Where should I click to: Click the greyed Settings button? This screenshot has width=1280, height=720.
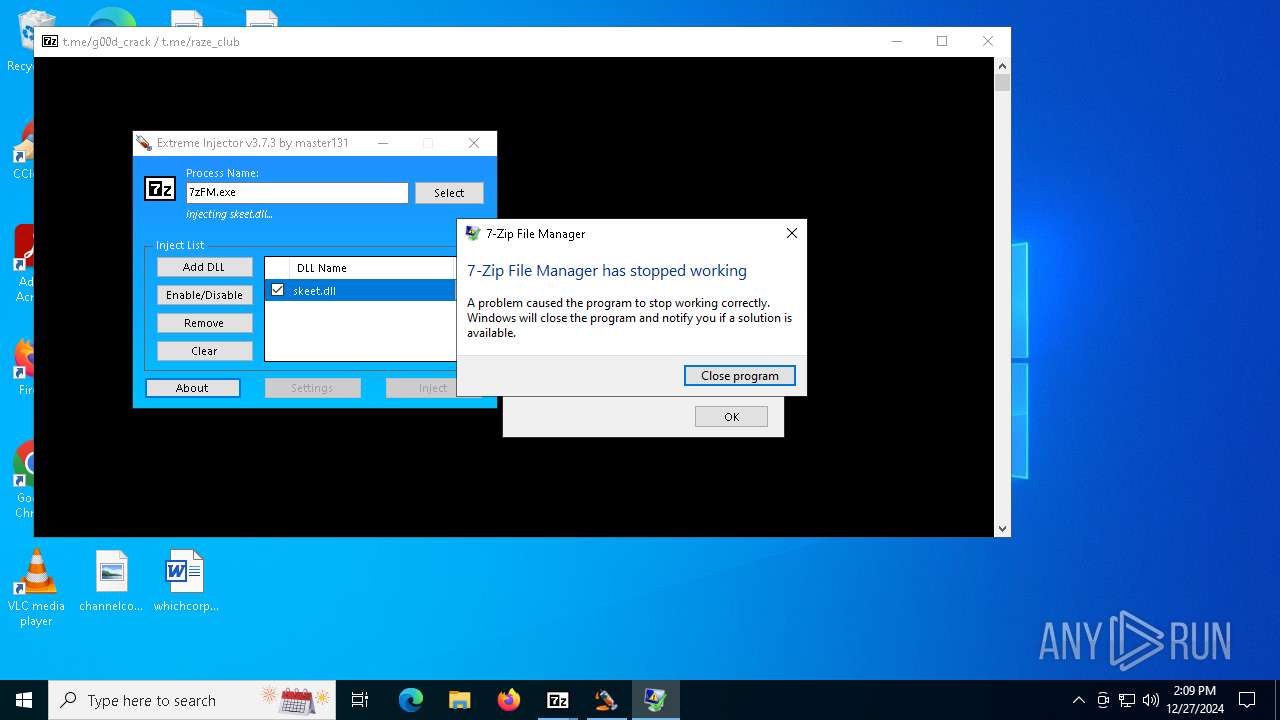(x=312, y=388)
